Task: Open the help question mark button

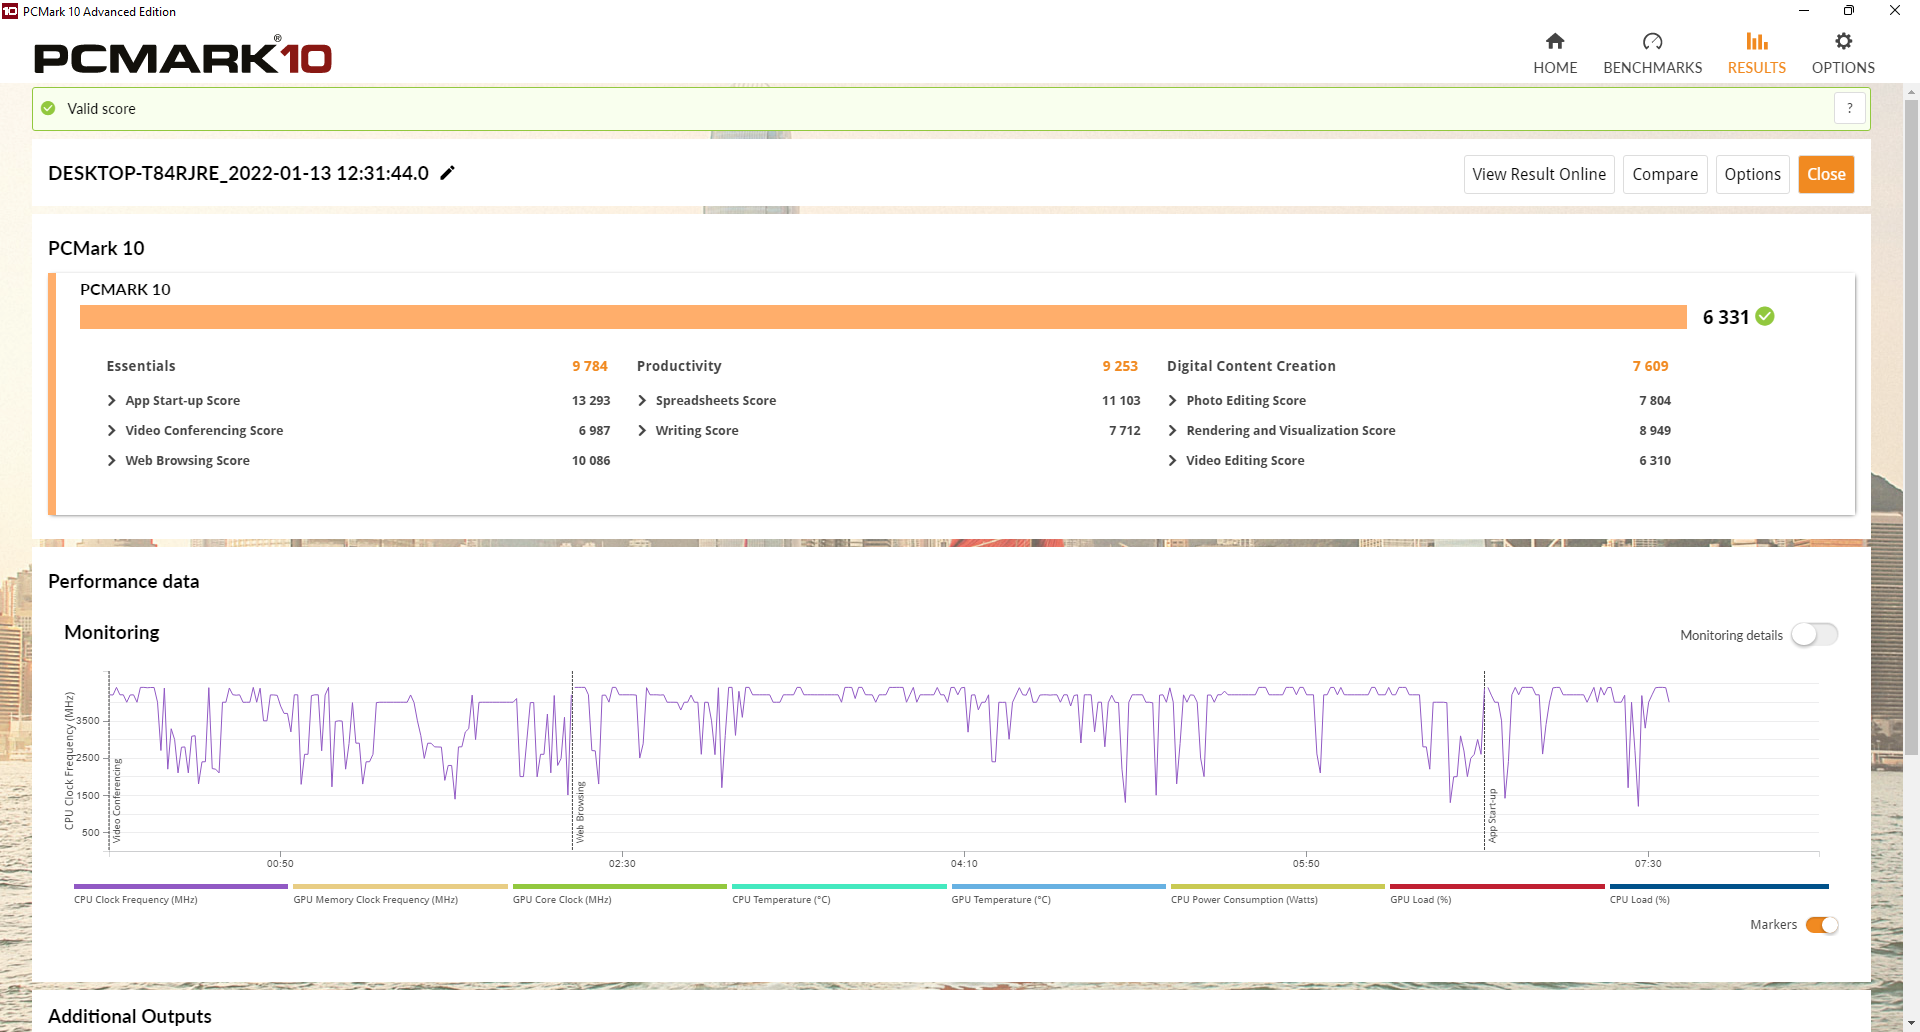Action: [x=1850, y=108]
